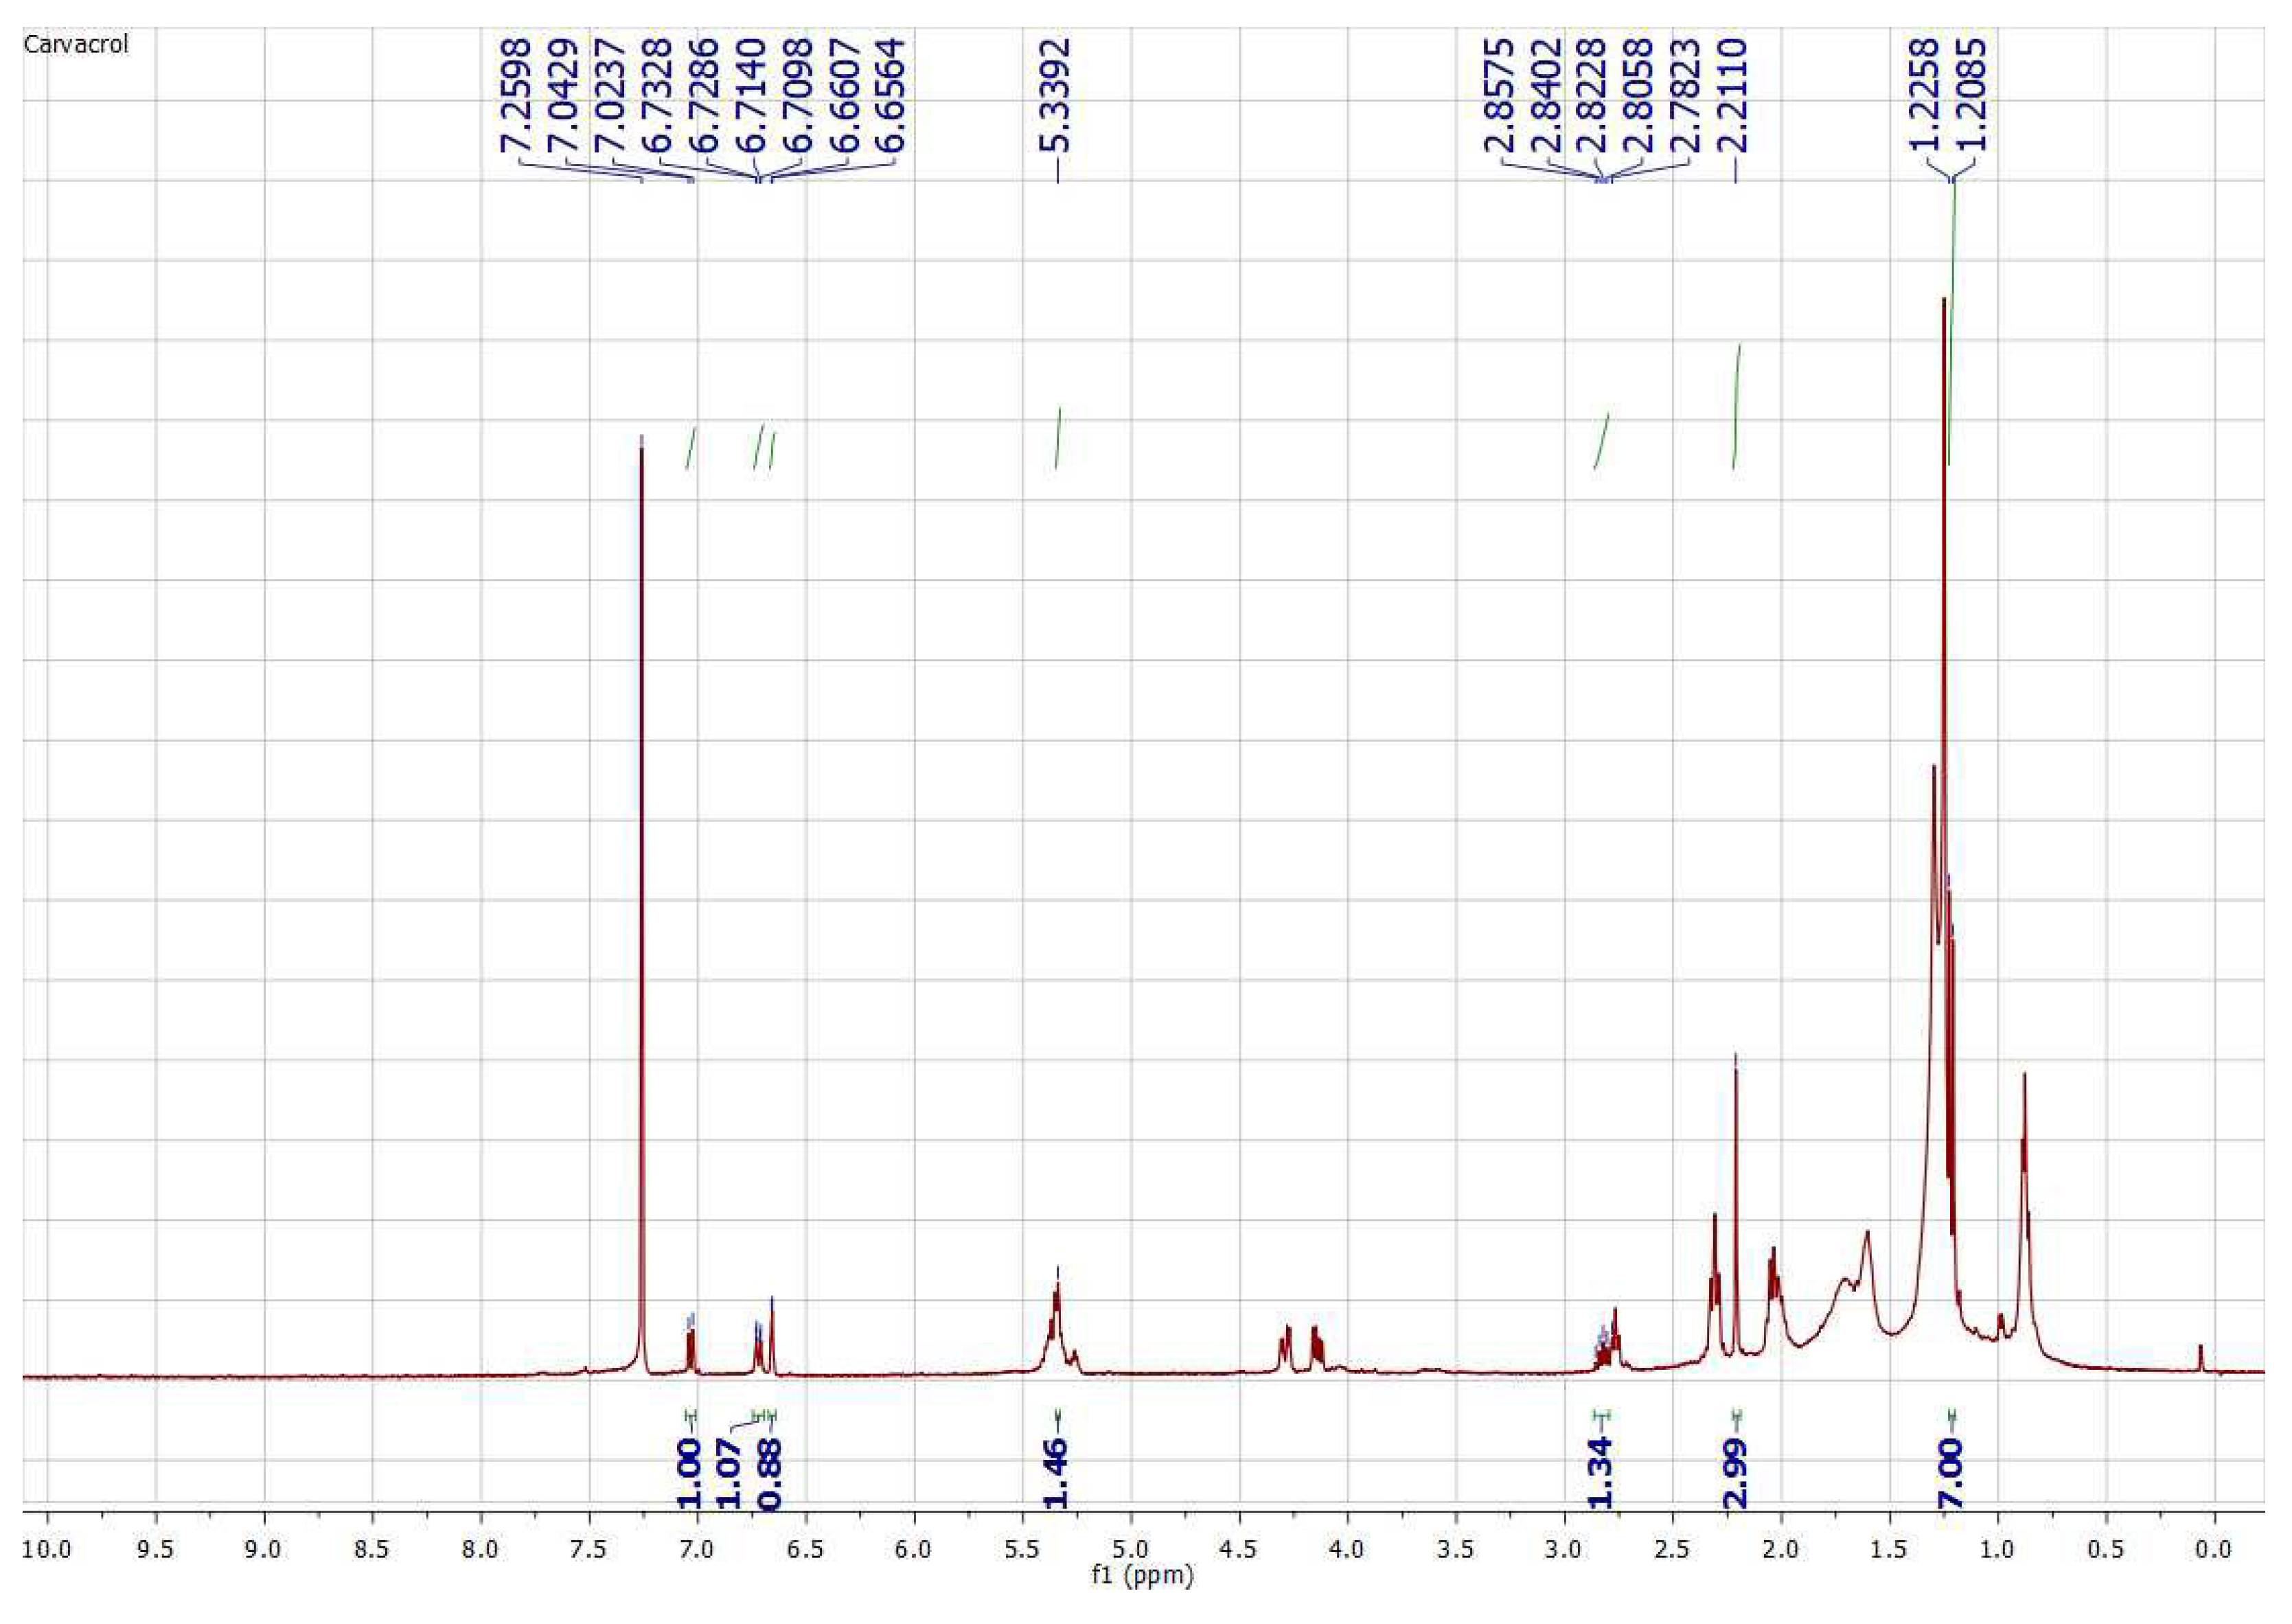Image resolution: width=2292 pixels, height=1624 pixels.
Task: Click peak label 7.0237
Action: pyautogui.click(x=610, y=96)
